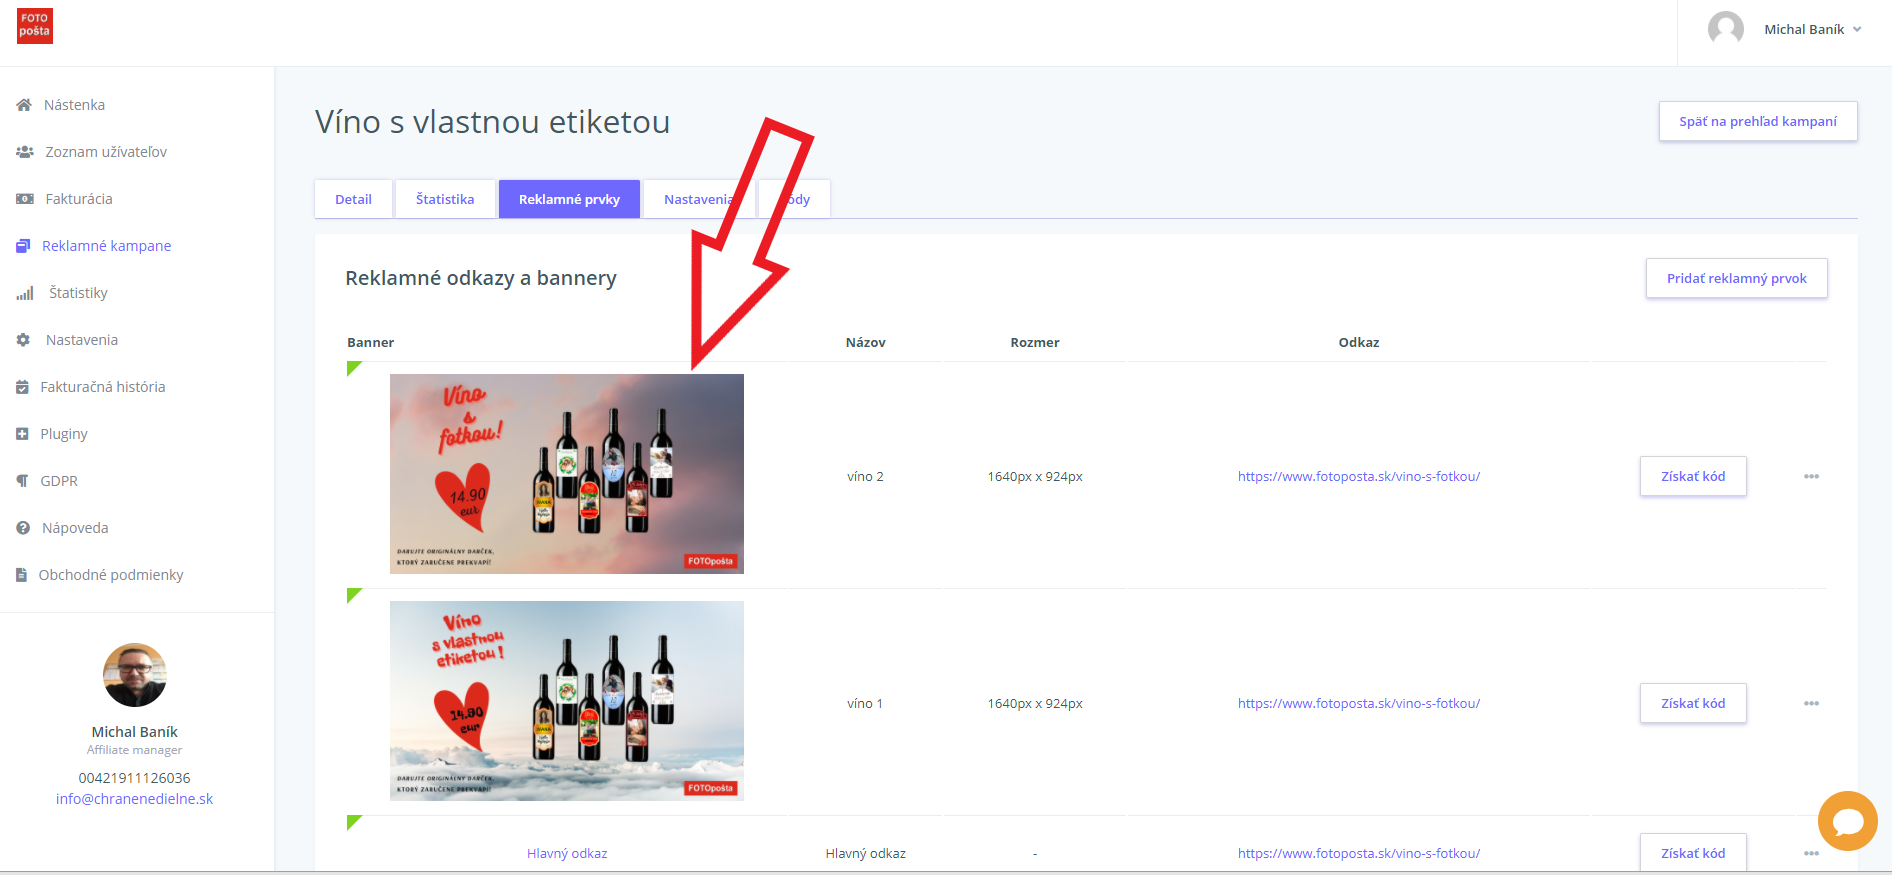Click the Obchodné podmienky document icon
This screenshot has width=1892, height=875.
coord(21,575)
